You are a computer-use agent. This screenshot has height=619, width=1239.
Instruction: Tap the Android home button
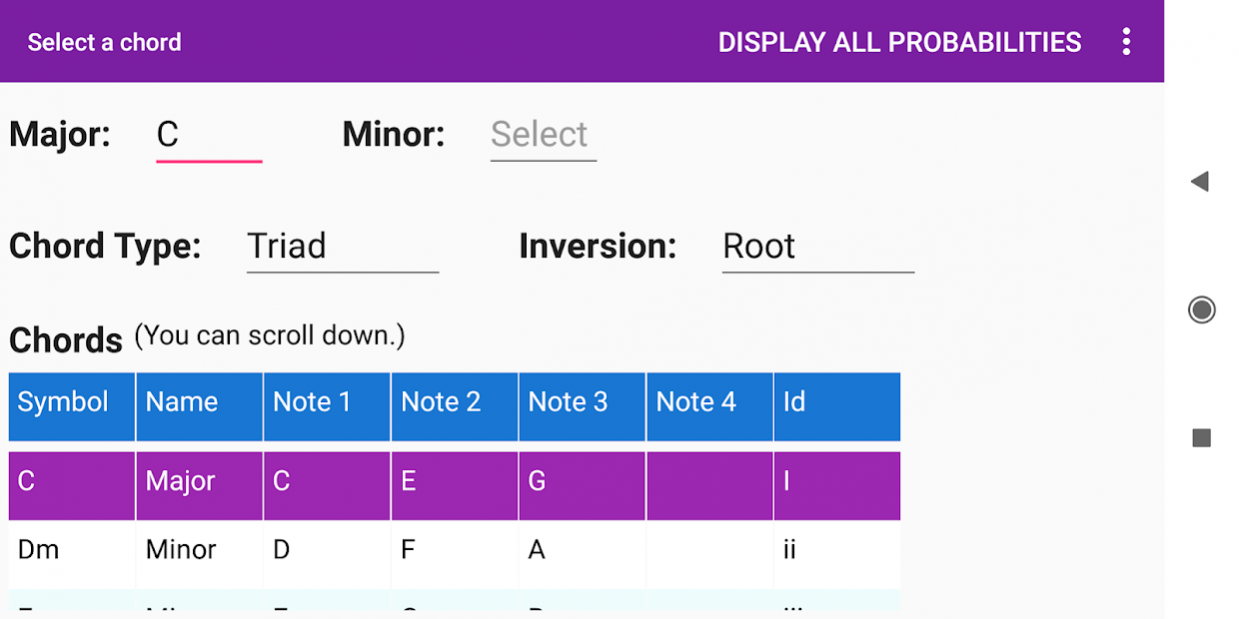coord(1200,310)
